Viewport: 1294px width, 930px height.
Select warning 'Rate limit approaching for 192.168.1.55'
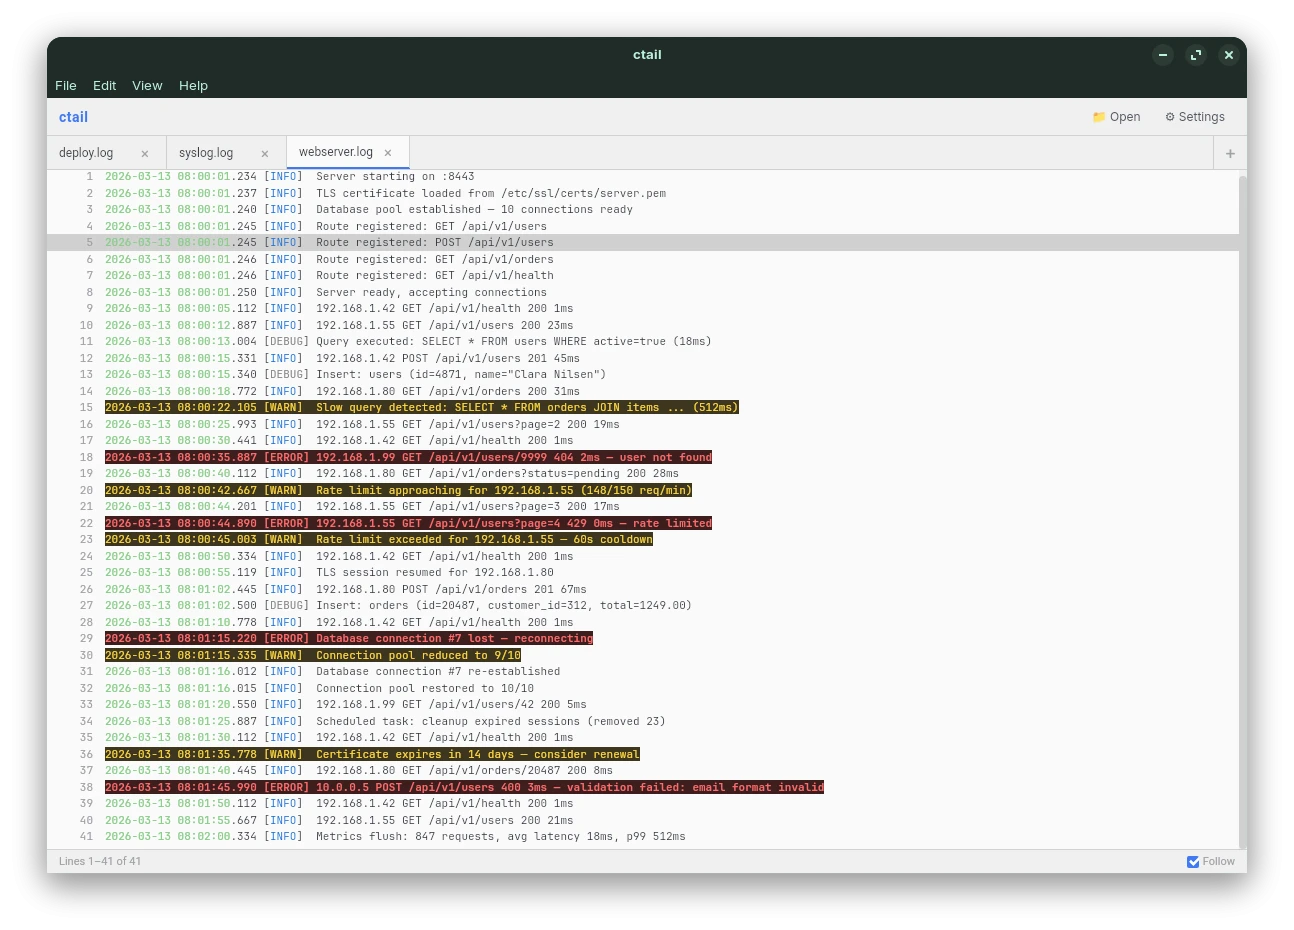click(x=643, y=490)
